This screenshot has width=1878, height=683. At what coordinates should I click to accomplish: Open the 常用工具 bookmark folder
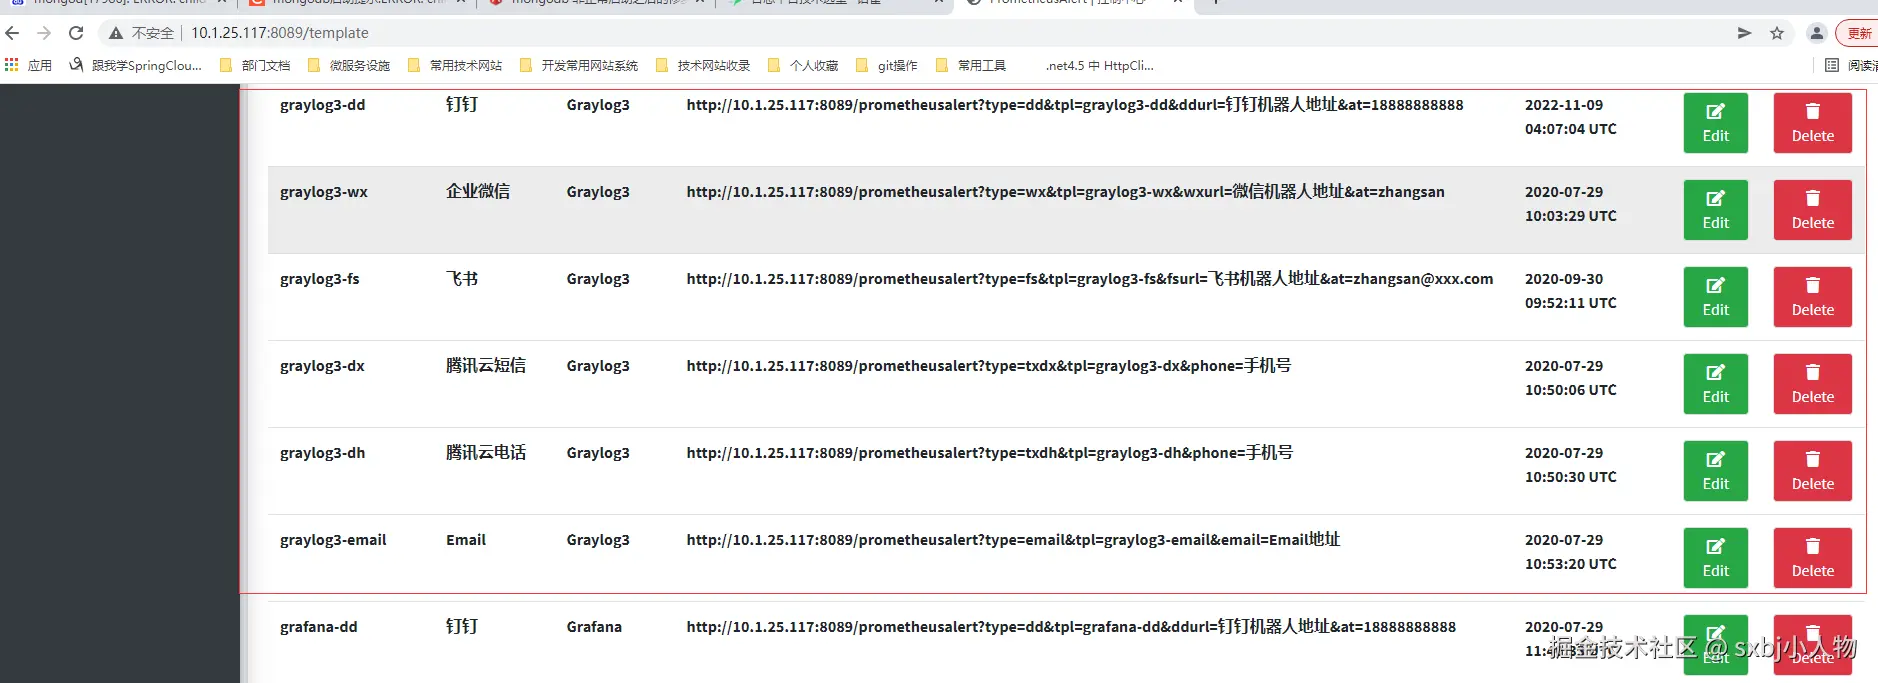point(971,65)
